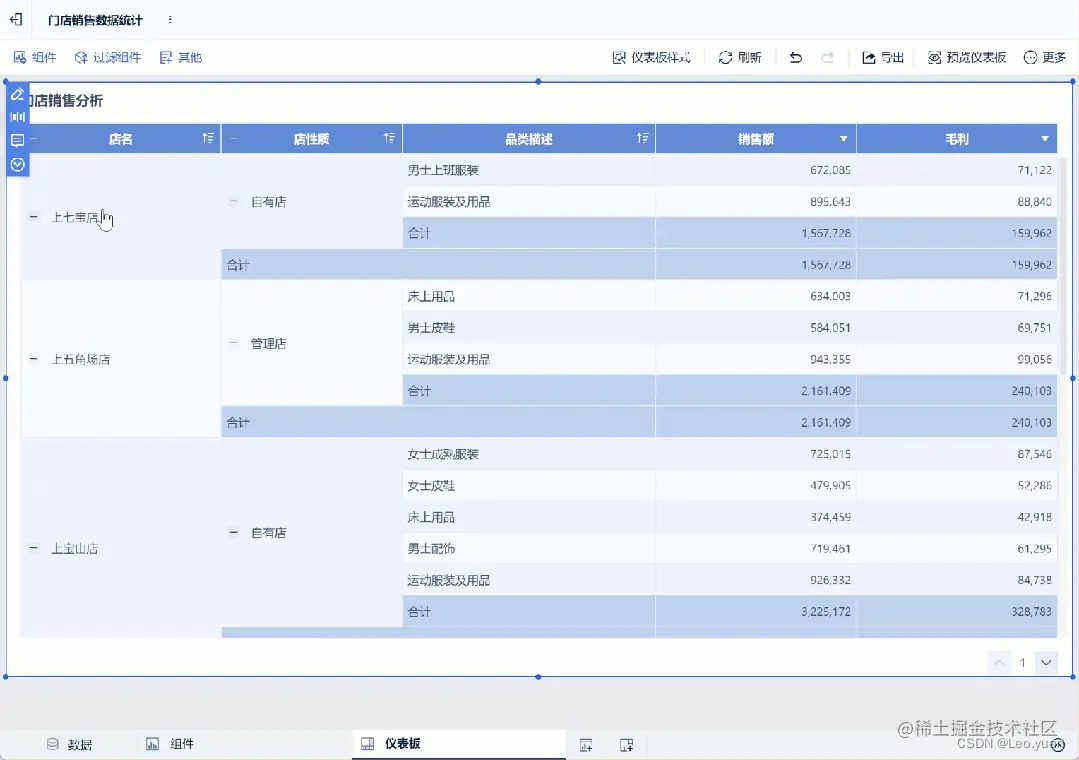The height and width of the screenshot is (760, 1079).
Task: Open the 销售额 column dropdown
Action: (843, 138)
